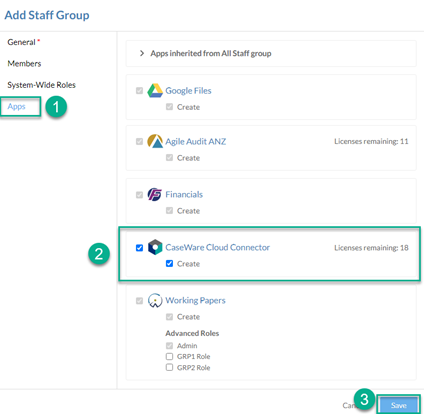Enable the GRP1 Role checkbox
Screen dimensions: 424x414
(169, 356)
